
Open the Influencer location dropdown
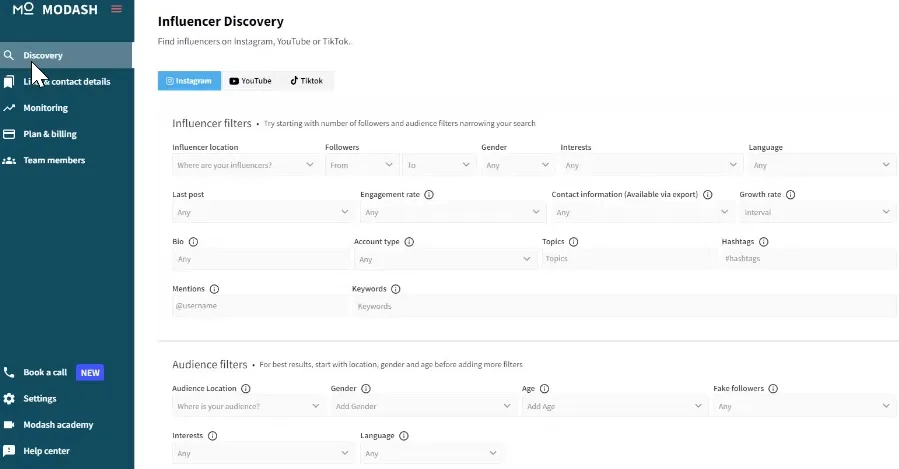[246, 165]
